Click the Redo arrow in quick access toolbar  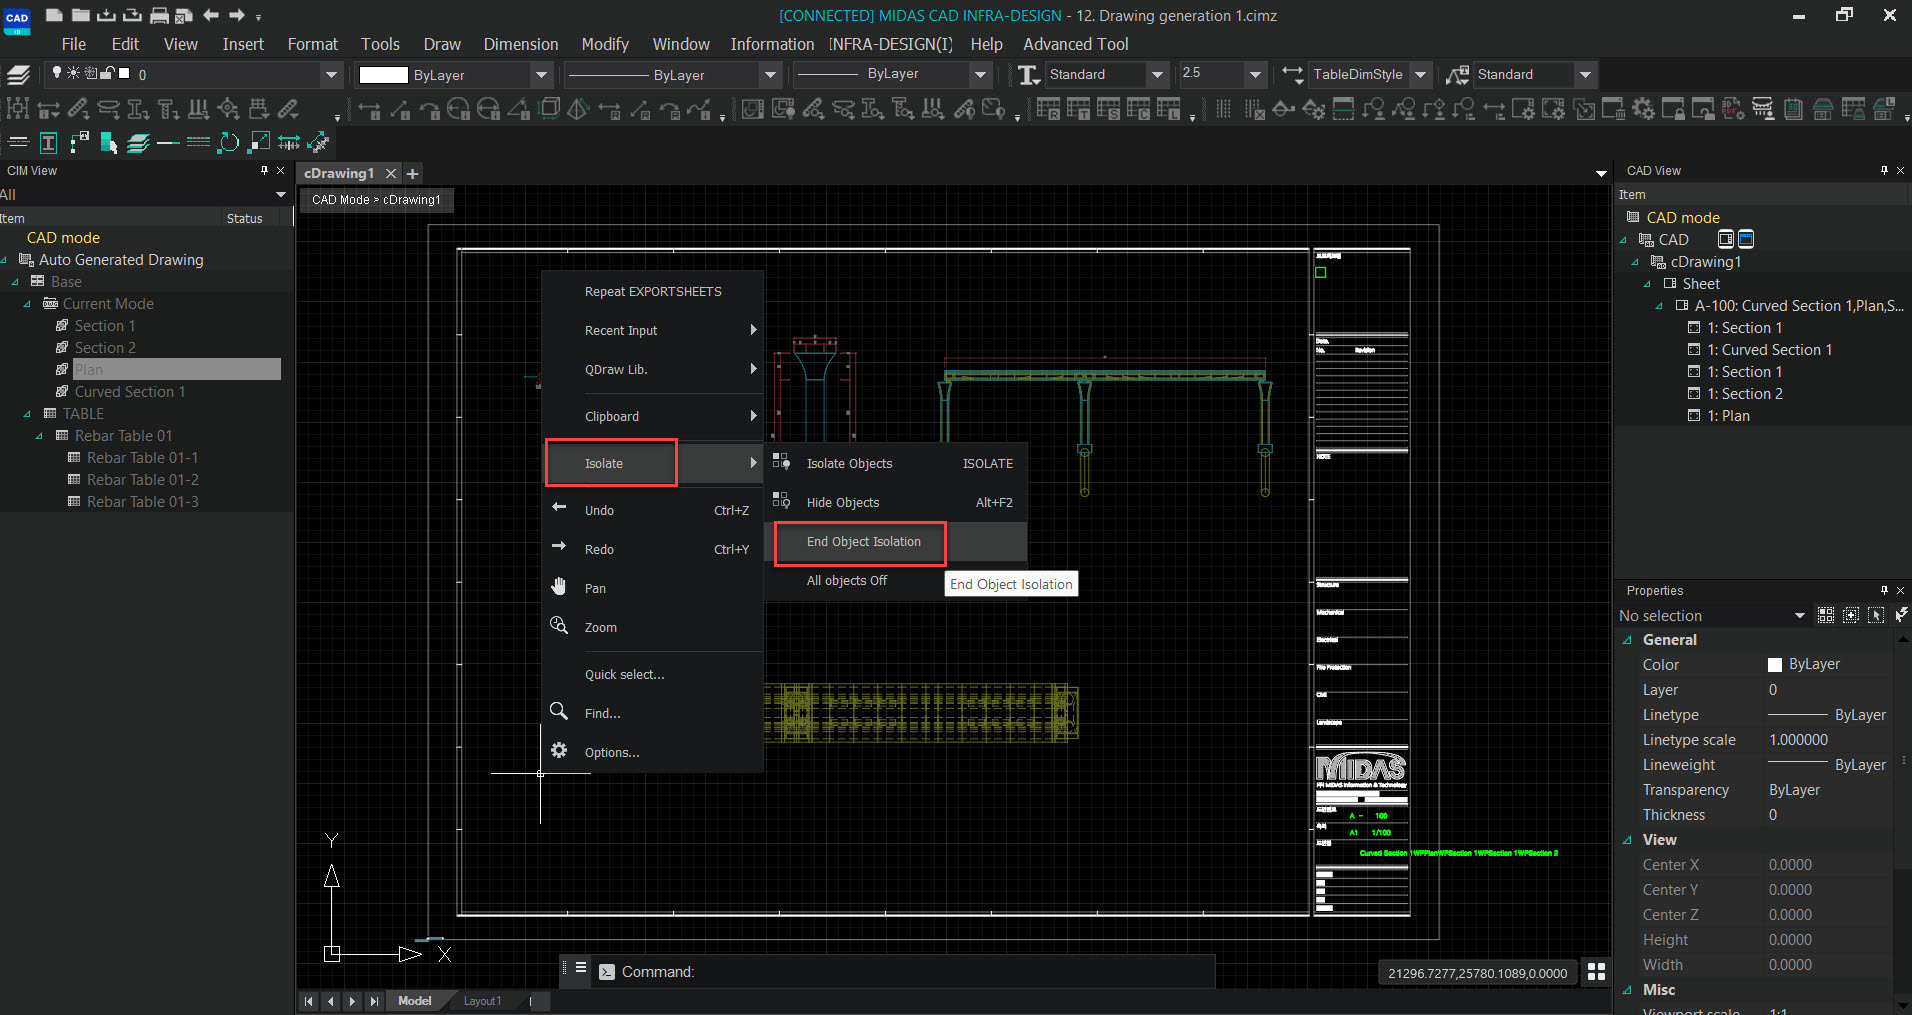[x=237, y=15]
